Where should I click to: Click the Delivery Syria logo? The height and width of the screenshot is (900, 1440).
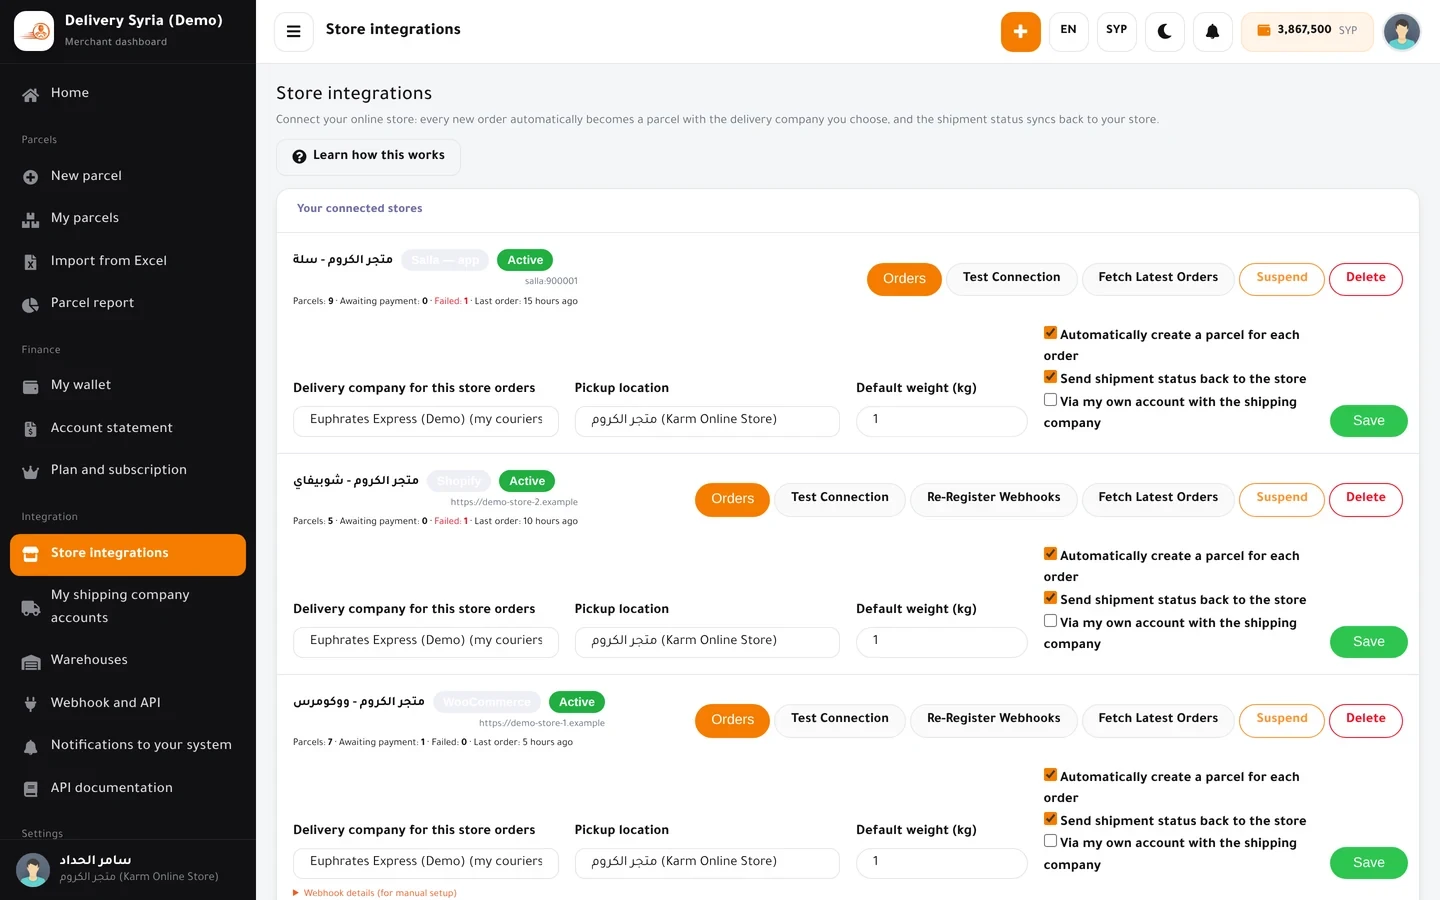[34, 31]
